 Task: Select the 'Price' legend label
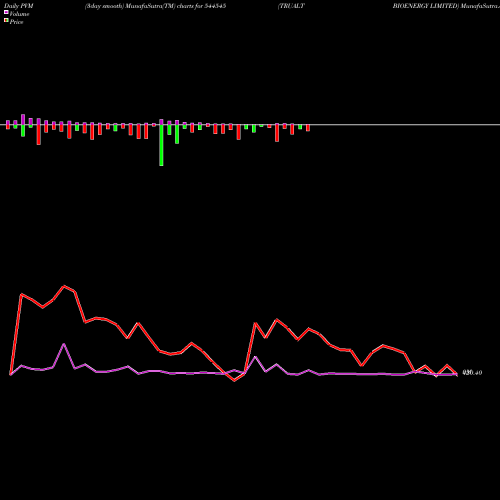(16, 22)
